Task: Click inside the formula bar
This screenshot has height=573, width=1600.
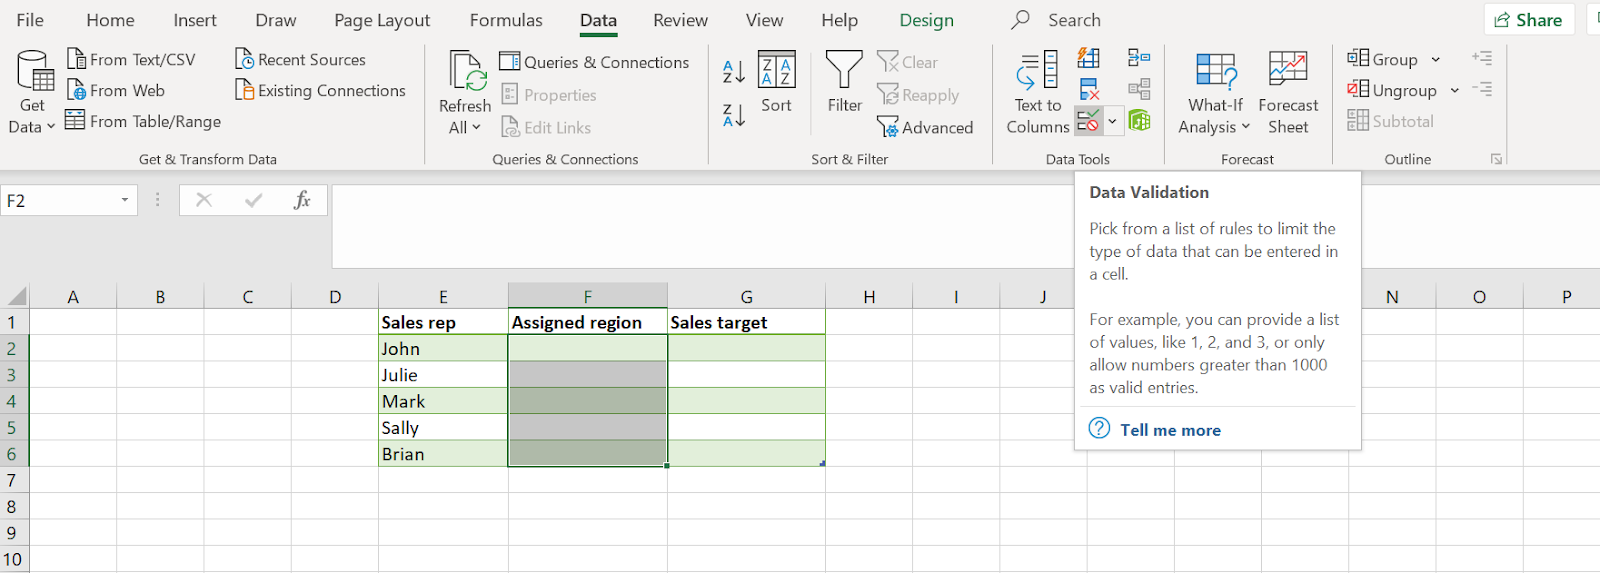Action: pyautogui.click(x=700, y=225)
